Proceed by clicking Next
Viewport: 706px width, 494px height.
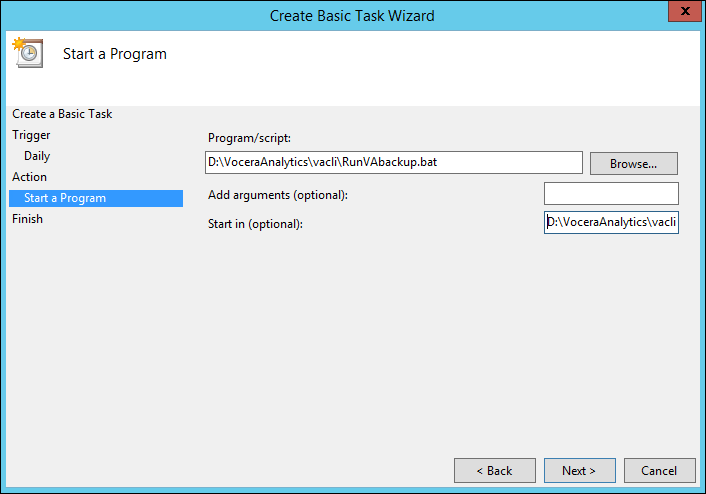coord(579,470)
